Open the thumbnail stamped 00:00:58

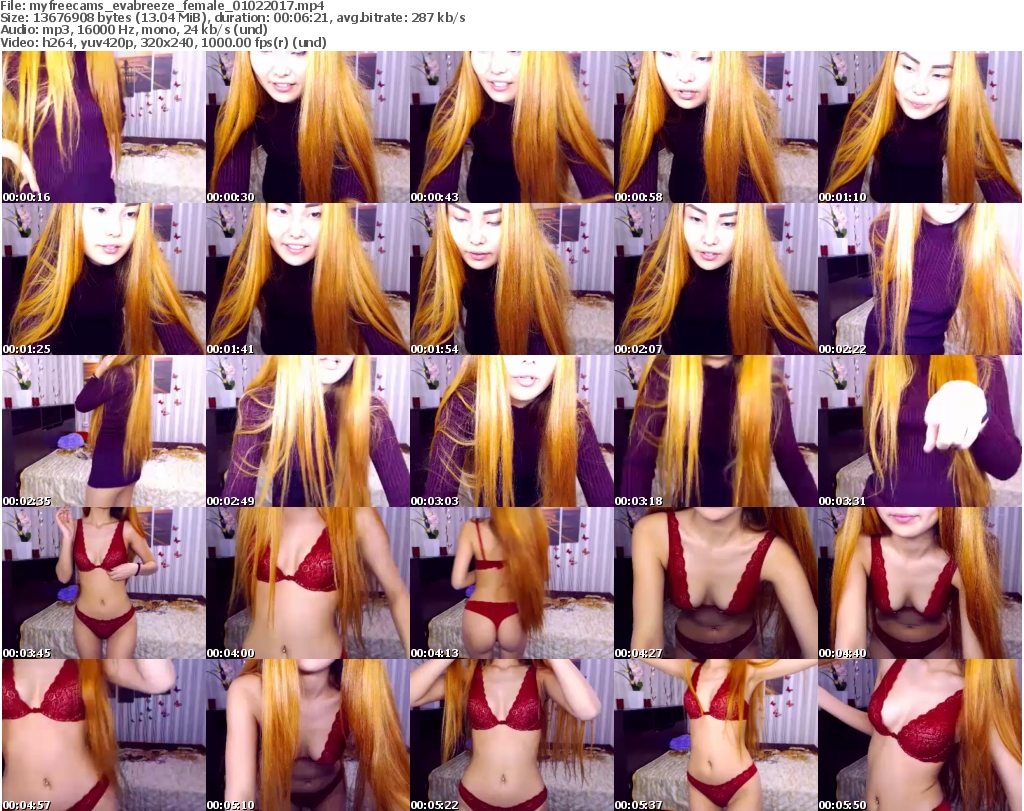715,127
